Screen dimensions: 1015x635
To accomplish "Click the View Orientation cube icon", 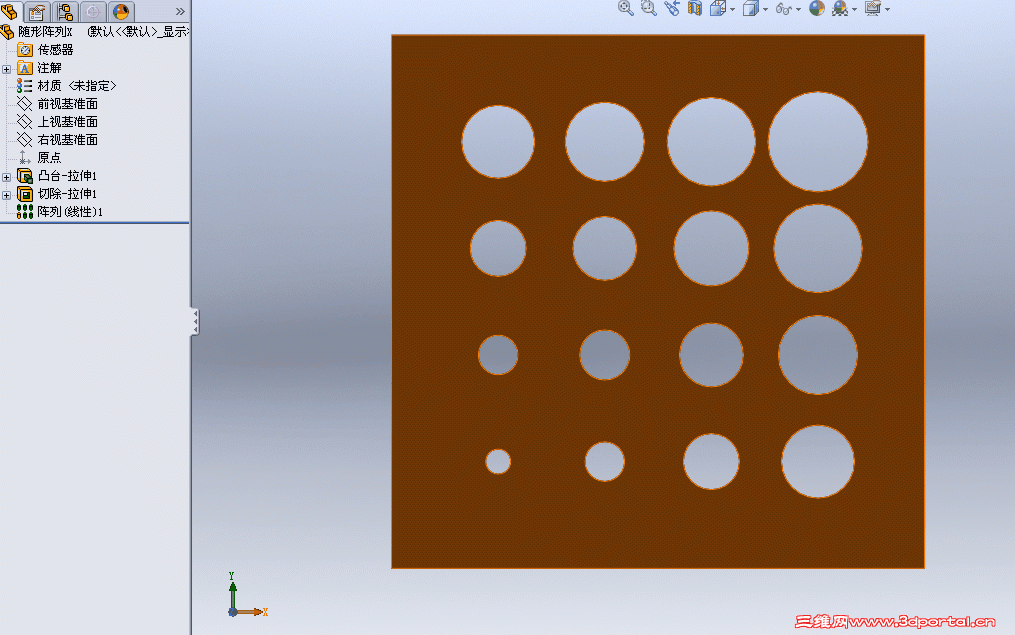I will coord(720,9).
